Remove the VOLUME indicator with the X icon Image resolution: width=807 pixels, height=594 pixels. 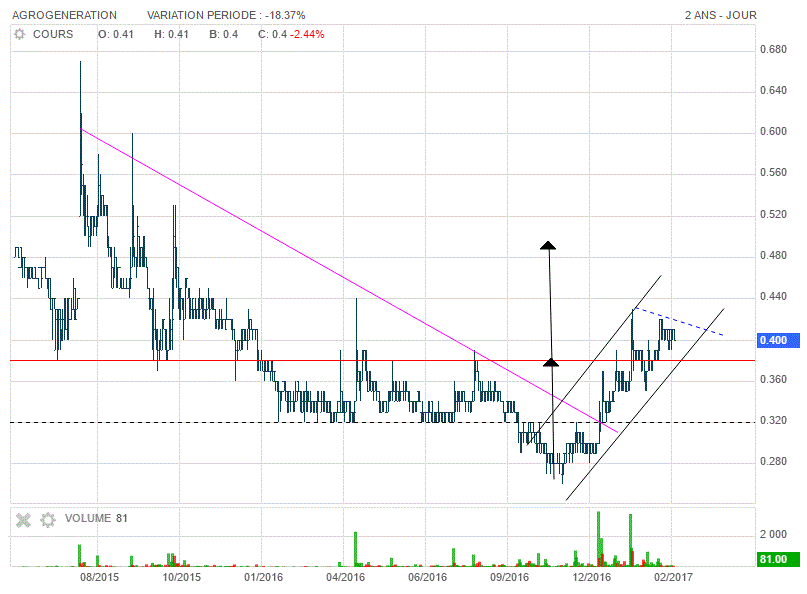click(x=23, y=520)
